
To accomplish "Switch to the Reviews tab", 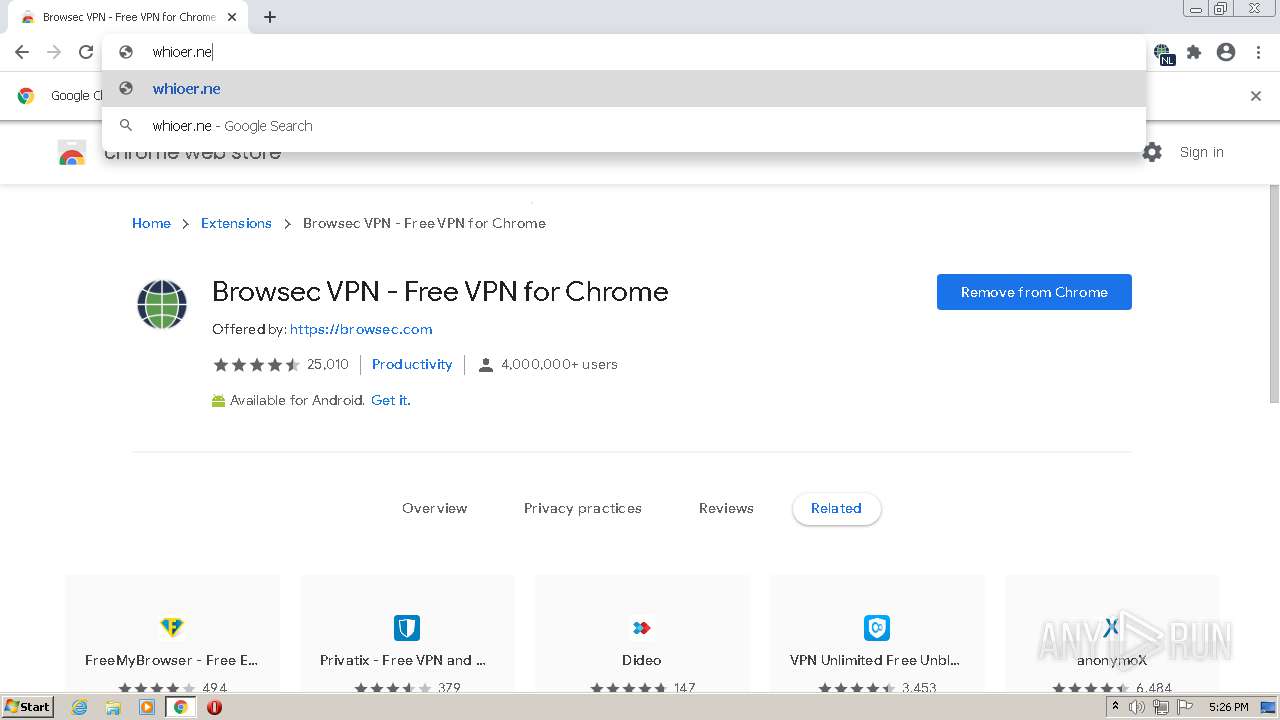I will click(x=726, y=508).
